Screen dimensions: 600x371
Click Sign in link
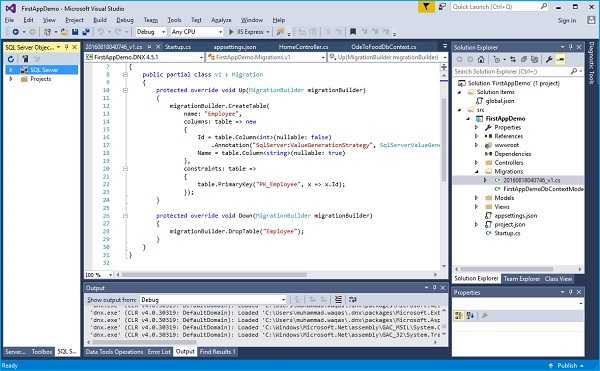click(x=567, y=20)
